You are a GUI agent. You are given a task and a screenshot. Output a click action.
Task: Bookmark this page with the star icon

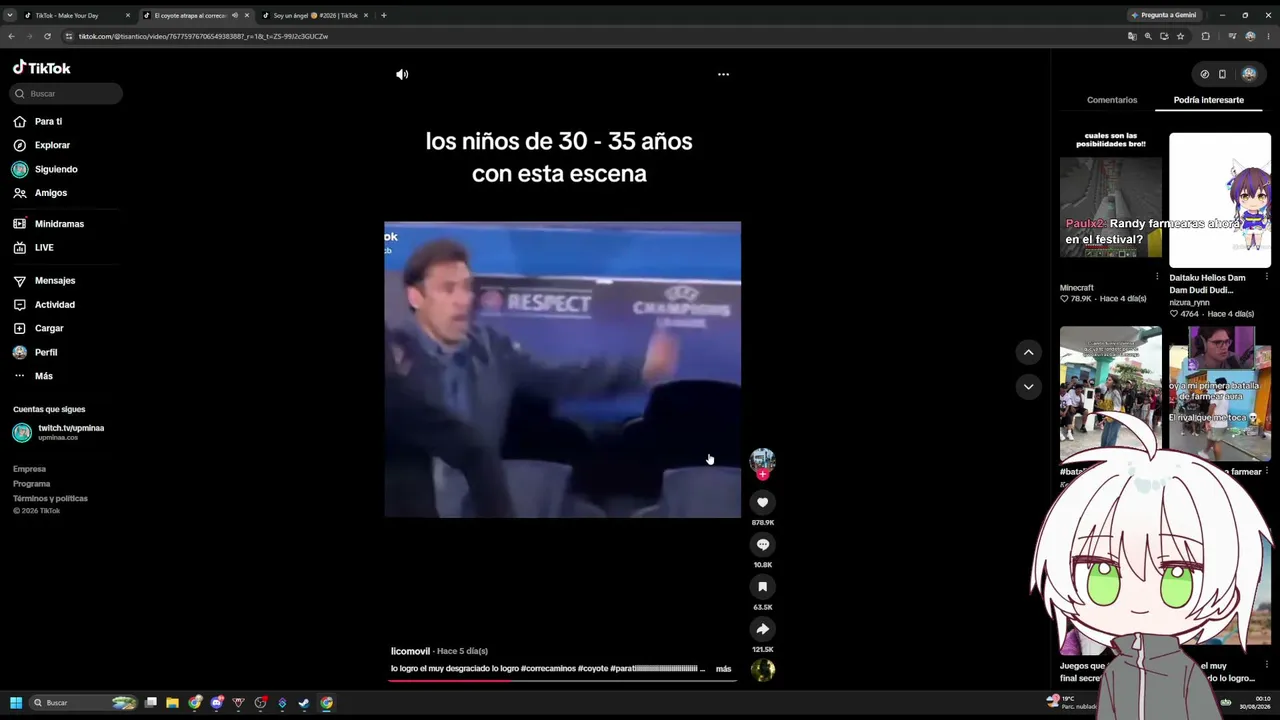[1180, 36]
